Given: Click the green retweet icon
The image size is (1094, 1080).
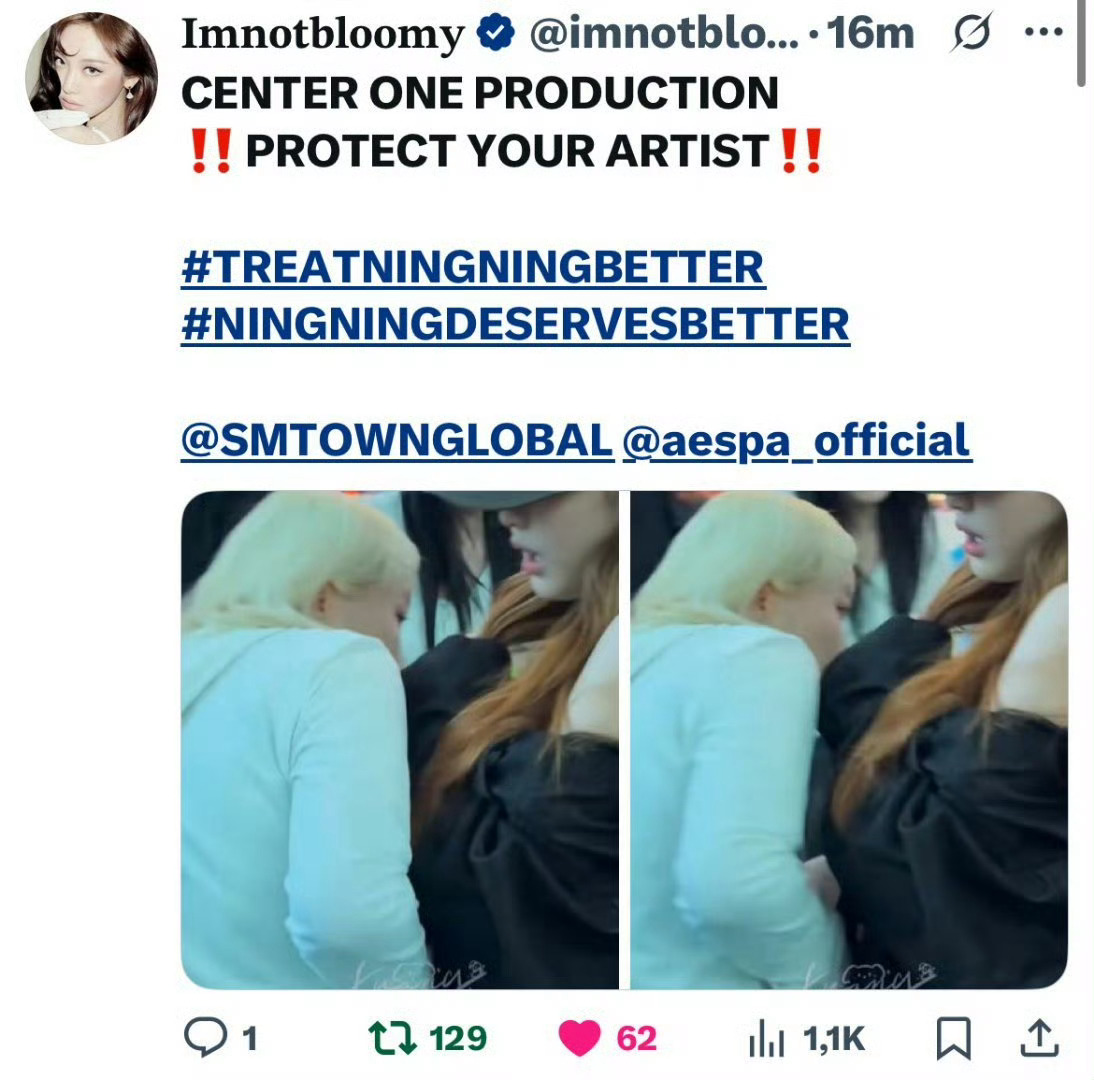Looking at the screenshot, I should tap(392, 1037).
